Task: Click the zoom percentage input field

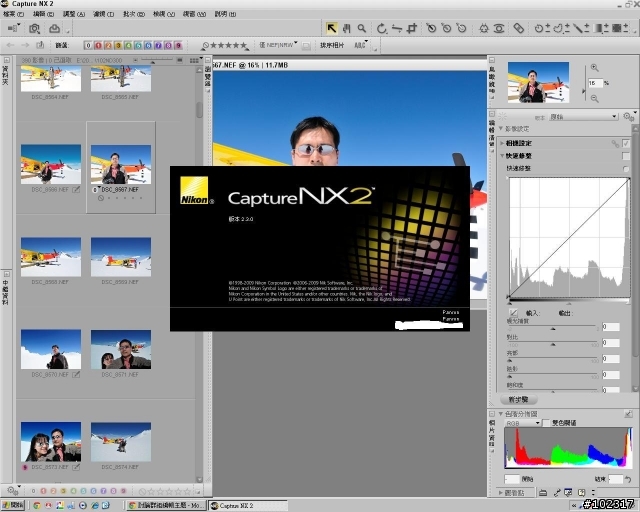Action: 595,83
